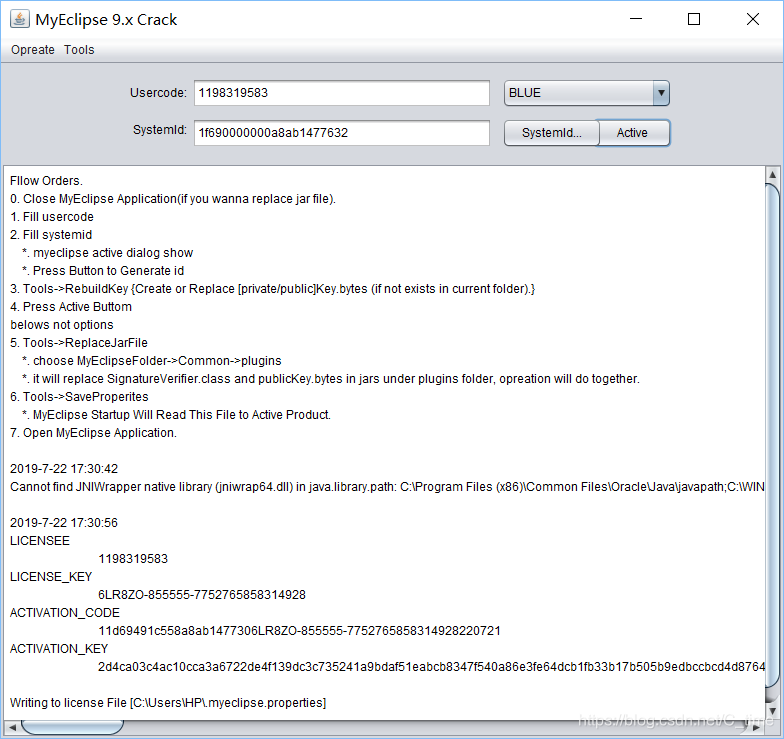Image resolution: width=784 pixels, height=739 pixels.
Task: Click the Active button
Action: pyautogui.click(x=633, y=132)
